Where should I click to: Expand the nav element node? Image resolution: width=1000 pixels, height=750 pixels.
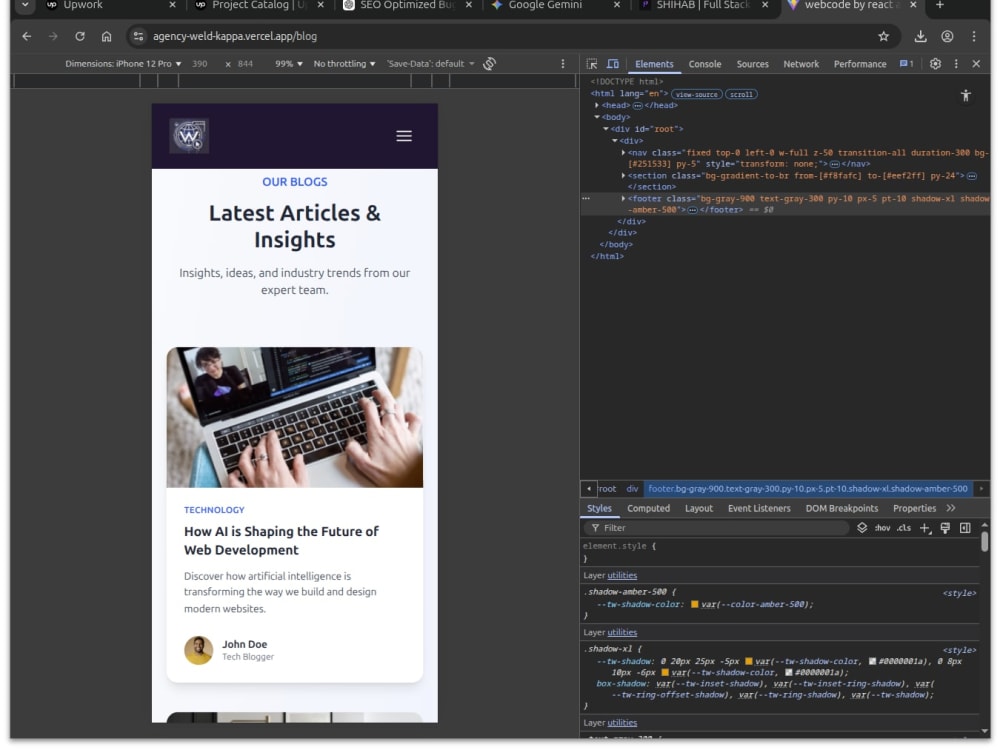pos(623,153)
